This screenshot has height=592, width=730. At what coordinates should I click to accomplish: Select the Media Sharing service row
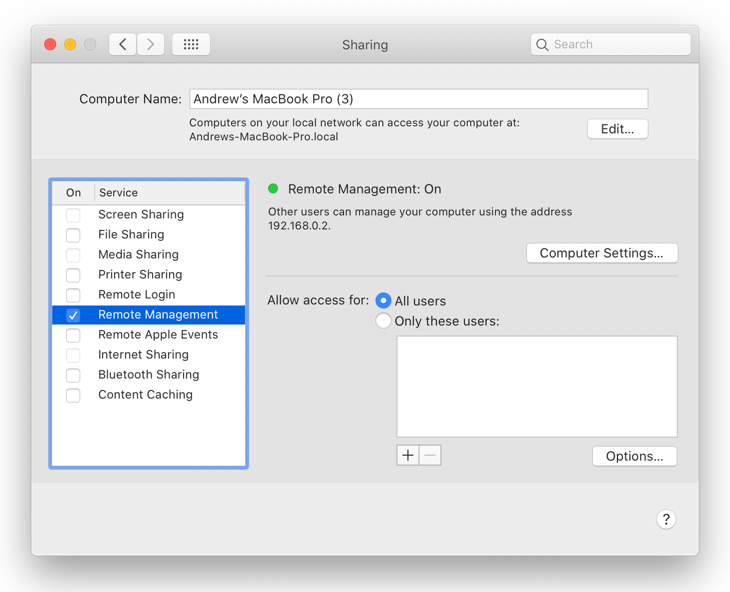(149, 255)
